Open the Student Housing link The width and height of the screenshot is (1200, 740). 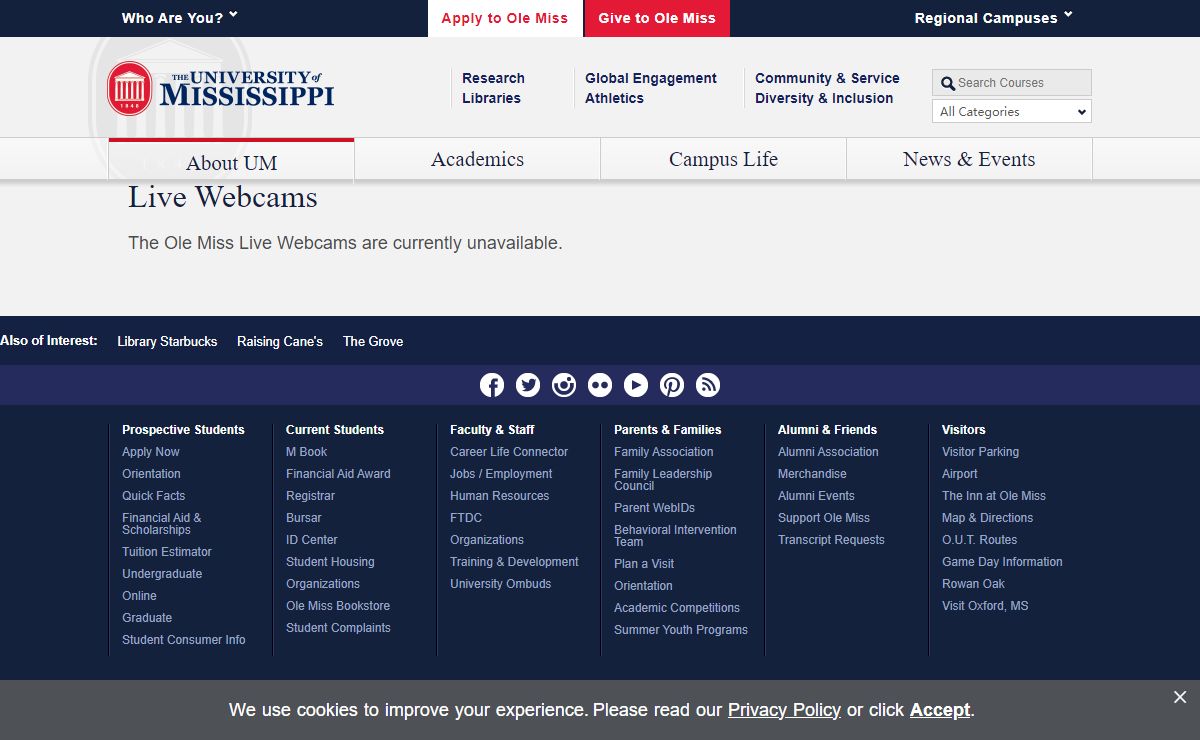pos(330,562)
